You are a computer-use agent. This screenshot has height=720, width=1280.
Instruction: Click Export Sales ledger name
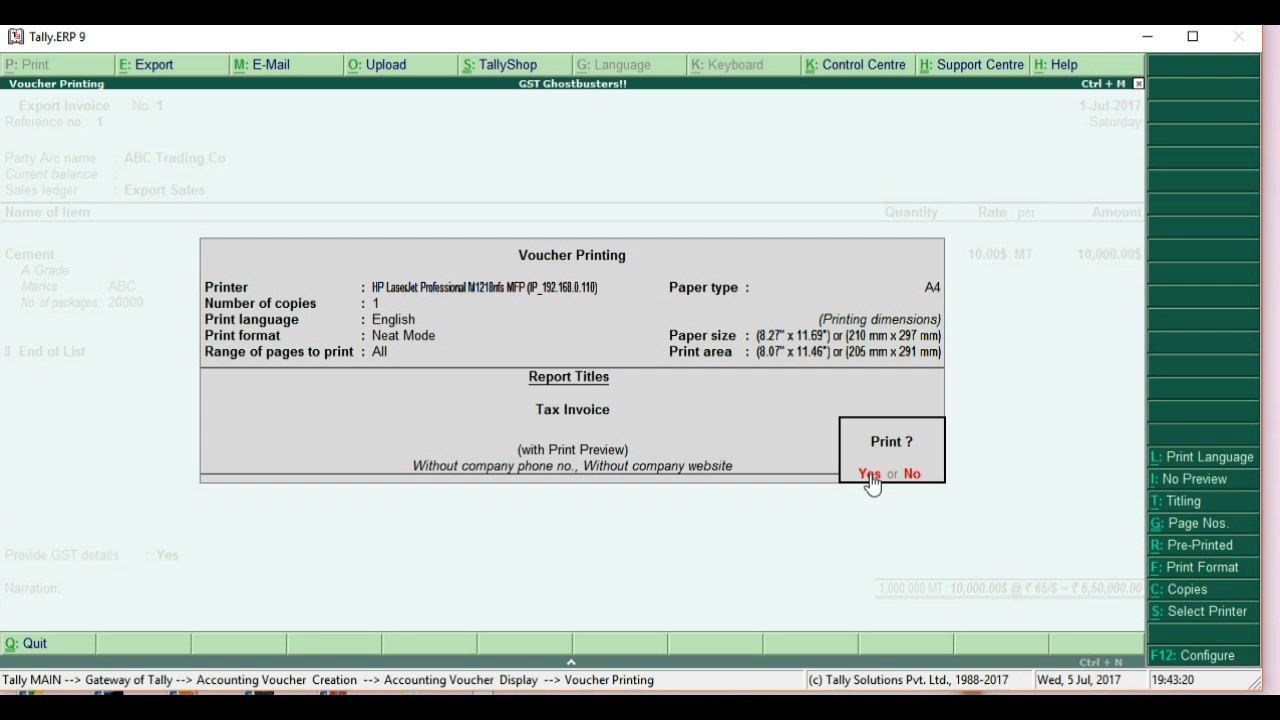pos(164,190)
